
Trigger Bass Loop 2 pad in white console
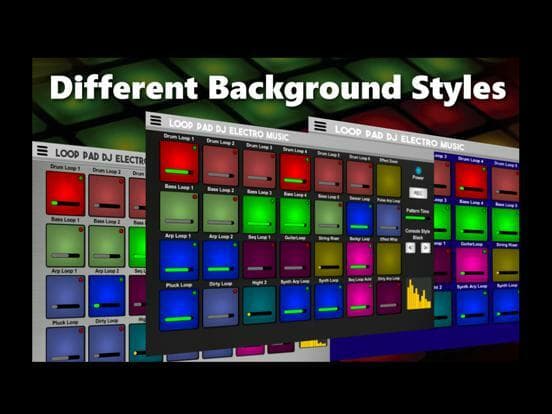click(x=107, y=246)
